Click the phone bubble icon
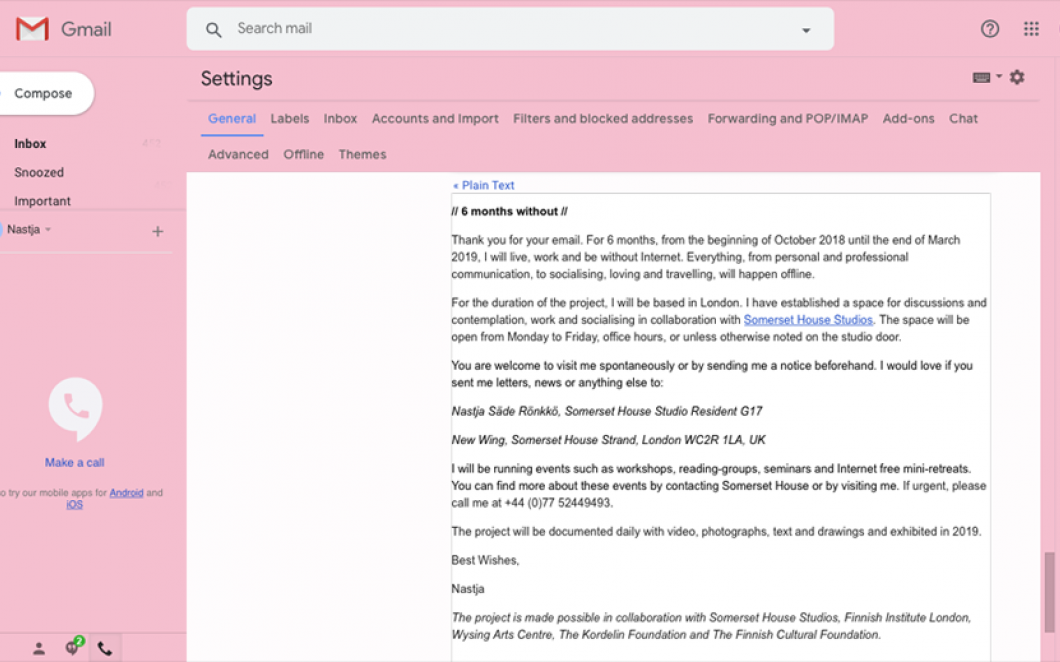The image size is (1060, 662). tap(75, 408)
